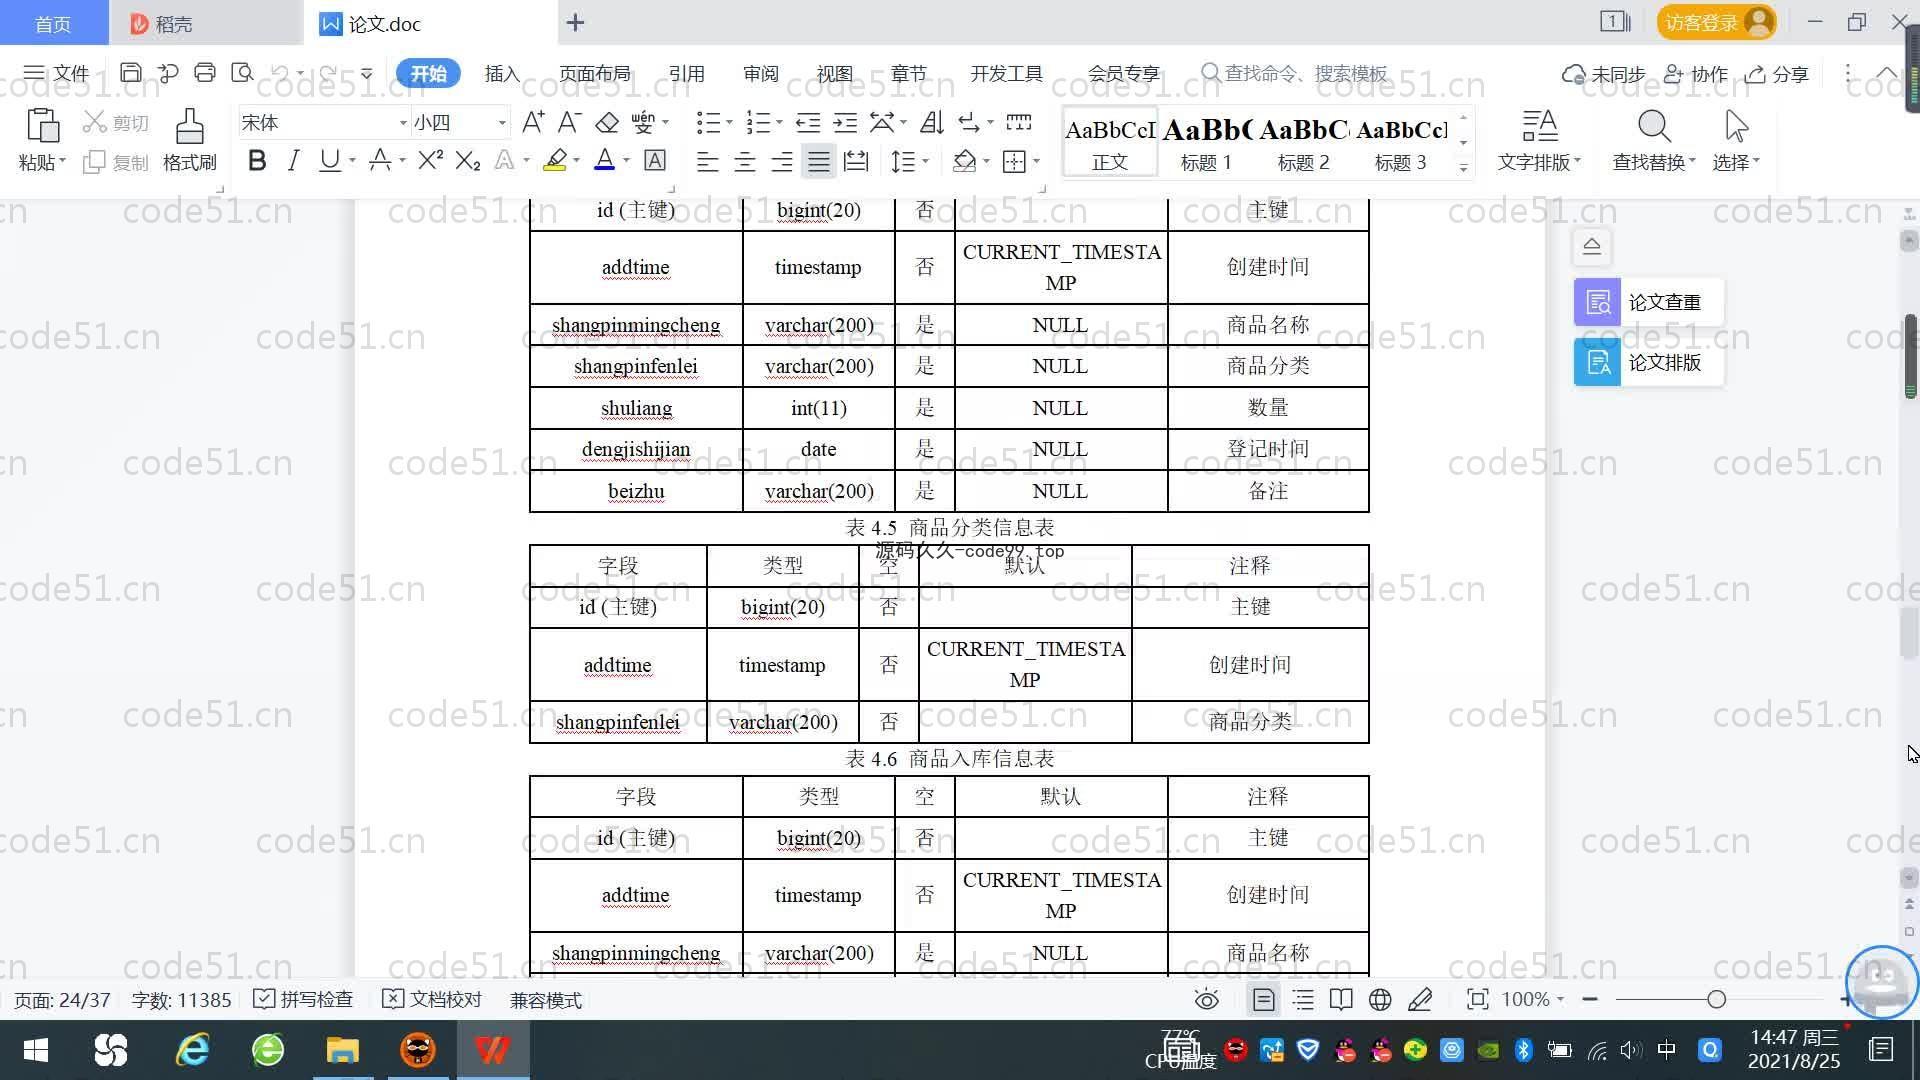Open Print Preview icon
1920x1080 pixels.
242,73
